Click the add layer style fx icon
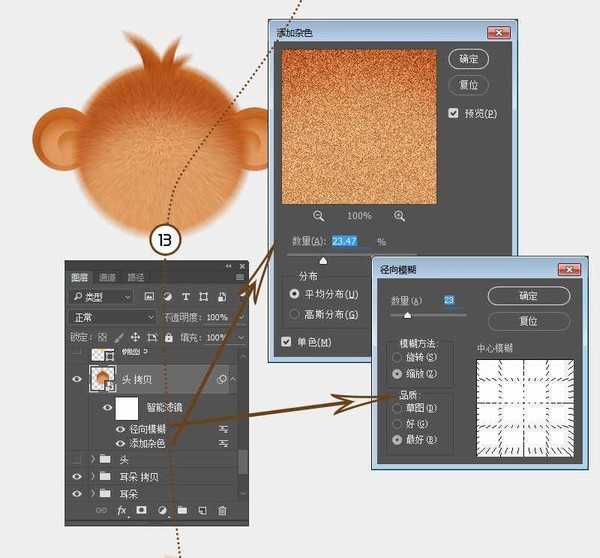The image size is (600, 558). pos(122,510)
